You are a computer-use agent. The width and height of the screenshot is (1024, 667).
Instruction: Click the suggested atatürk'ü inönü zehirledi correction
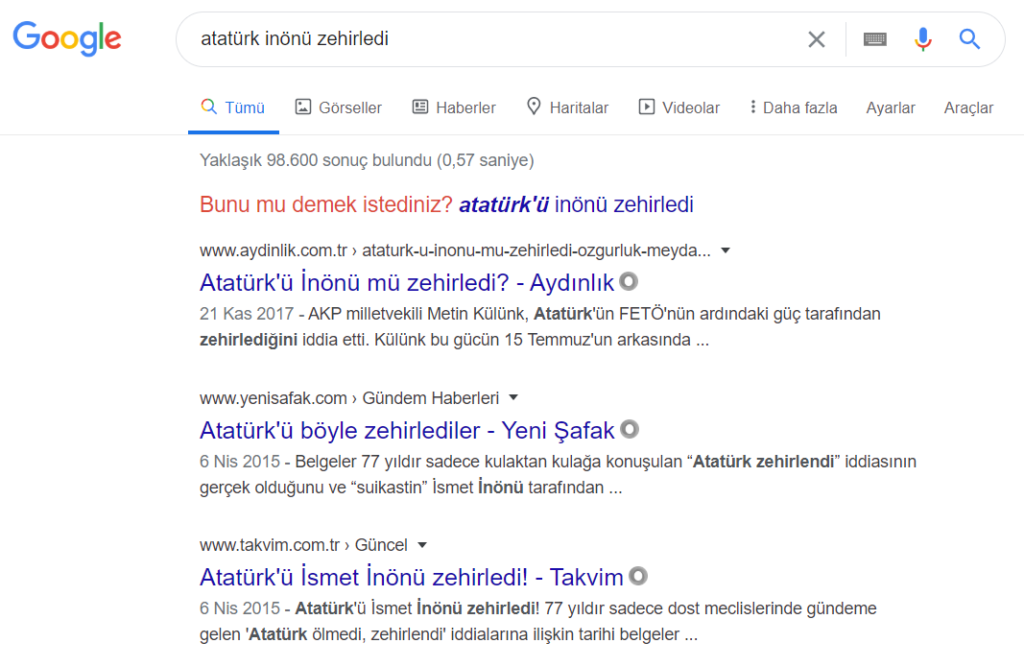(x=576, y=204)
